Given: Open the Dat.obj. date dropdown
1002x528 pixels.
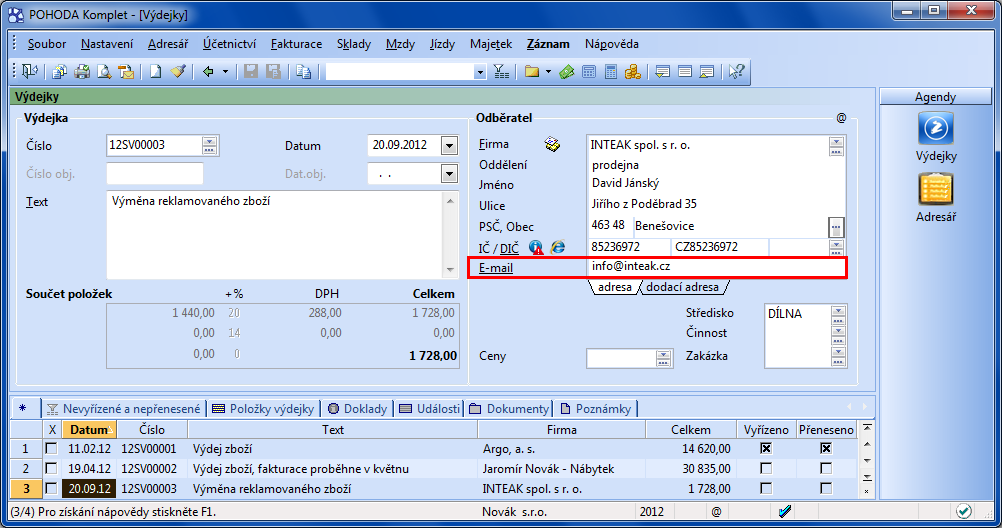Looking at the screenshot, I should click(449, 174).
